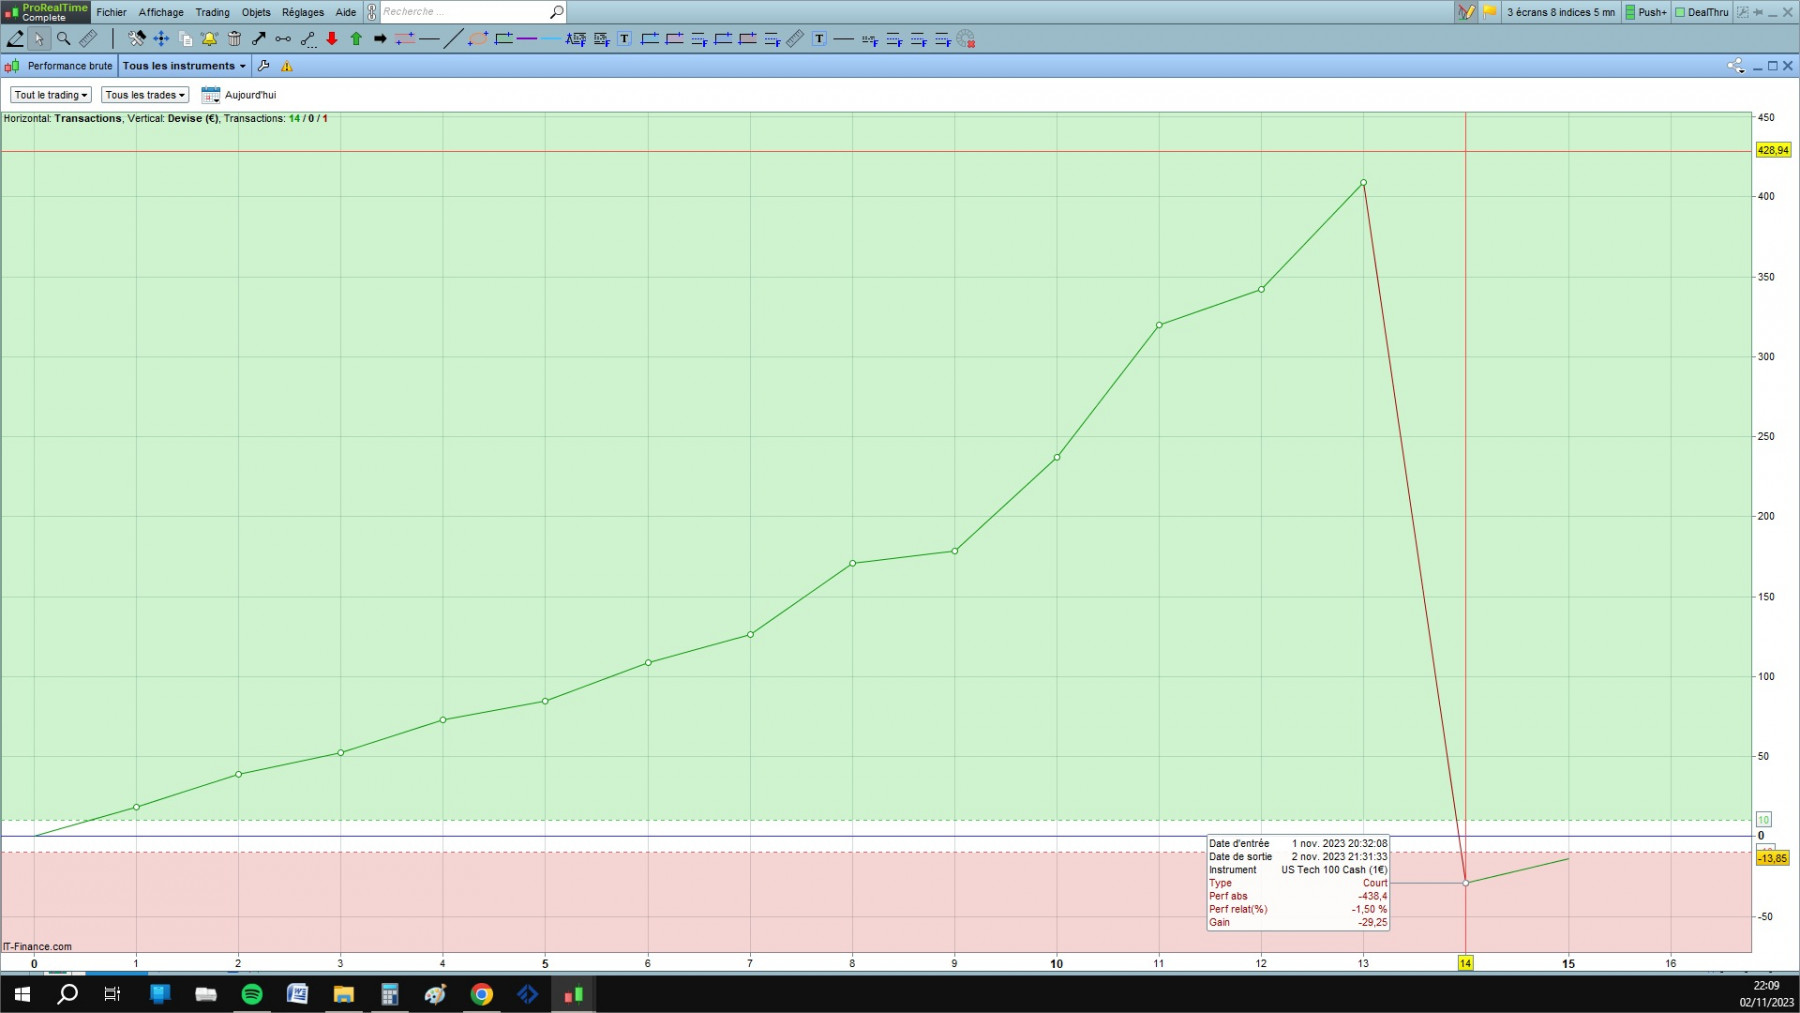Open Google Chrome from the taskbar
Image resolution: width=1800 pixels, height=1013 pixels.
482,994
